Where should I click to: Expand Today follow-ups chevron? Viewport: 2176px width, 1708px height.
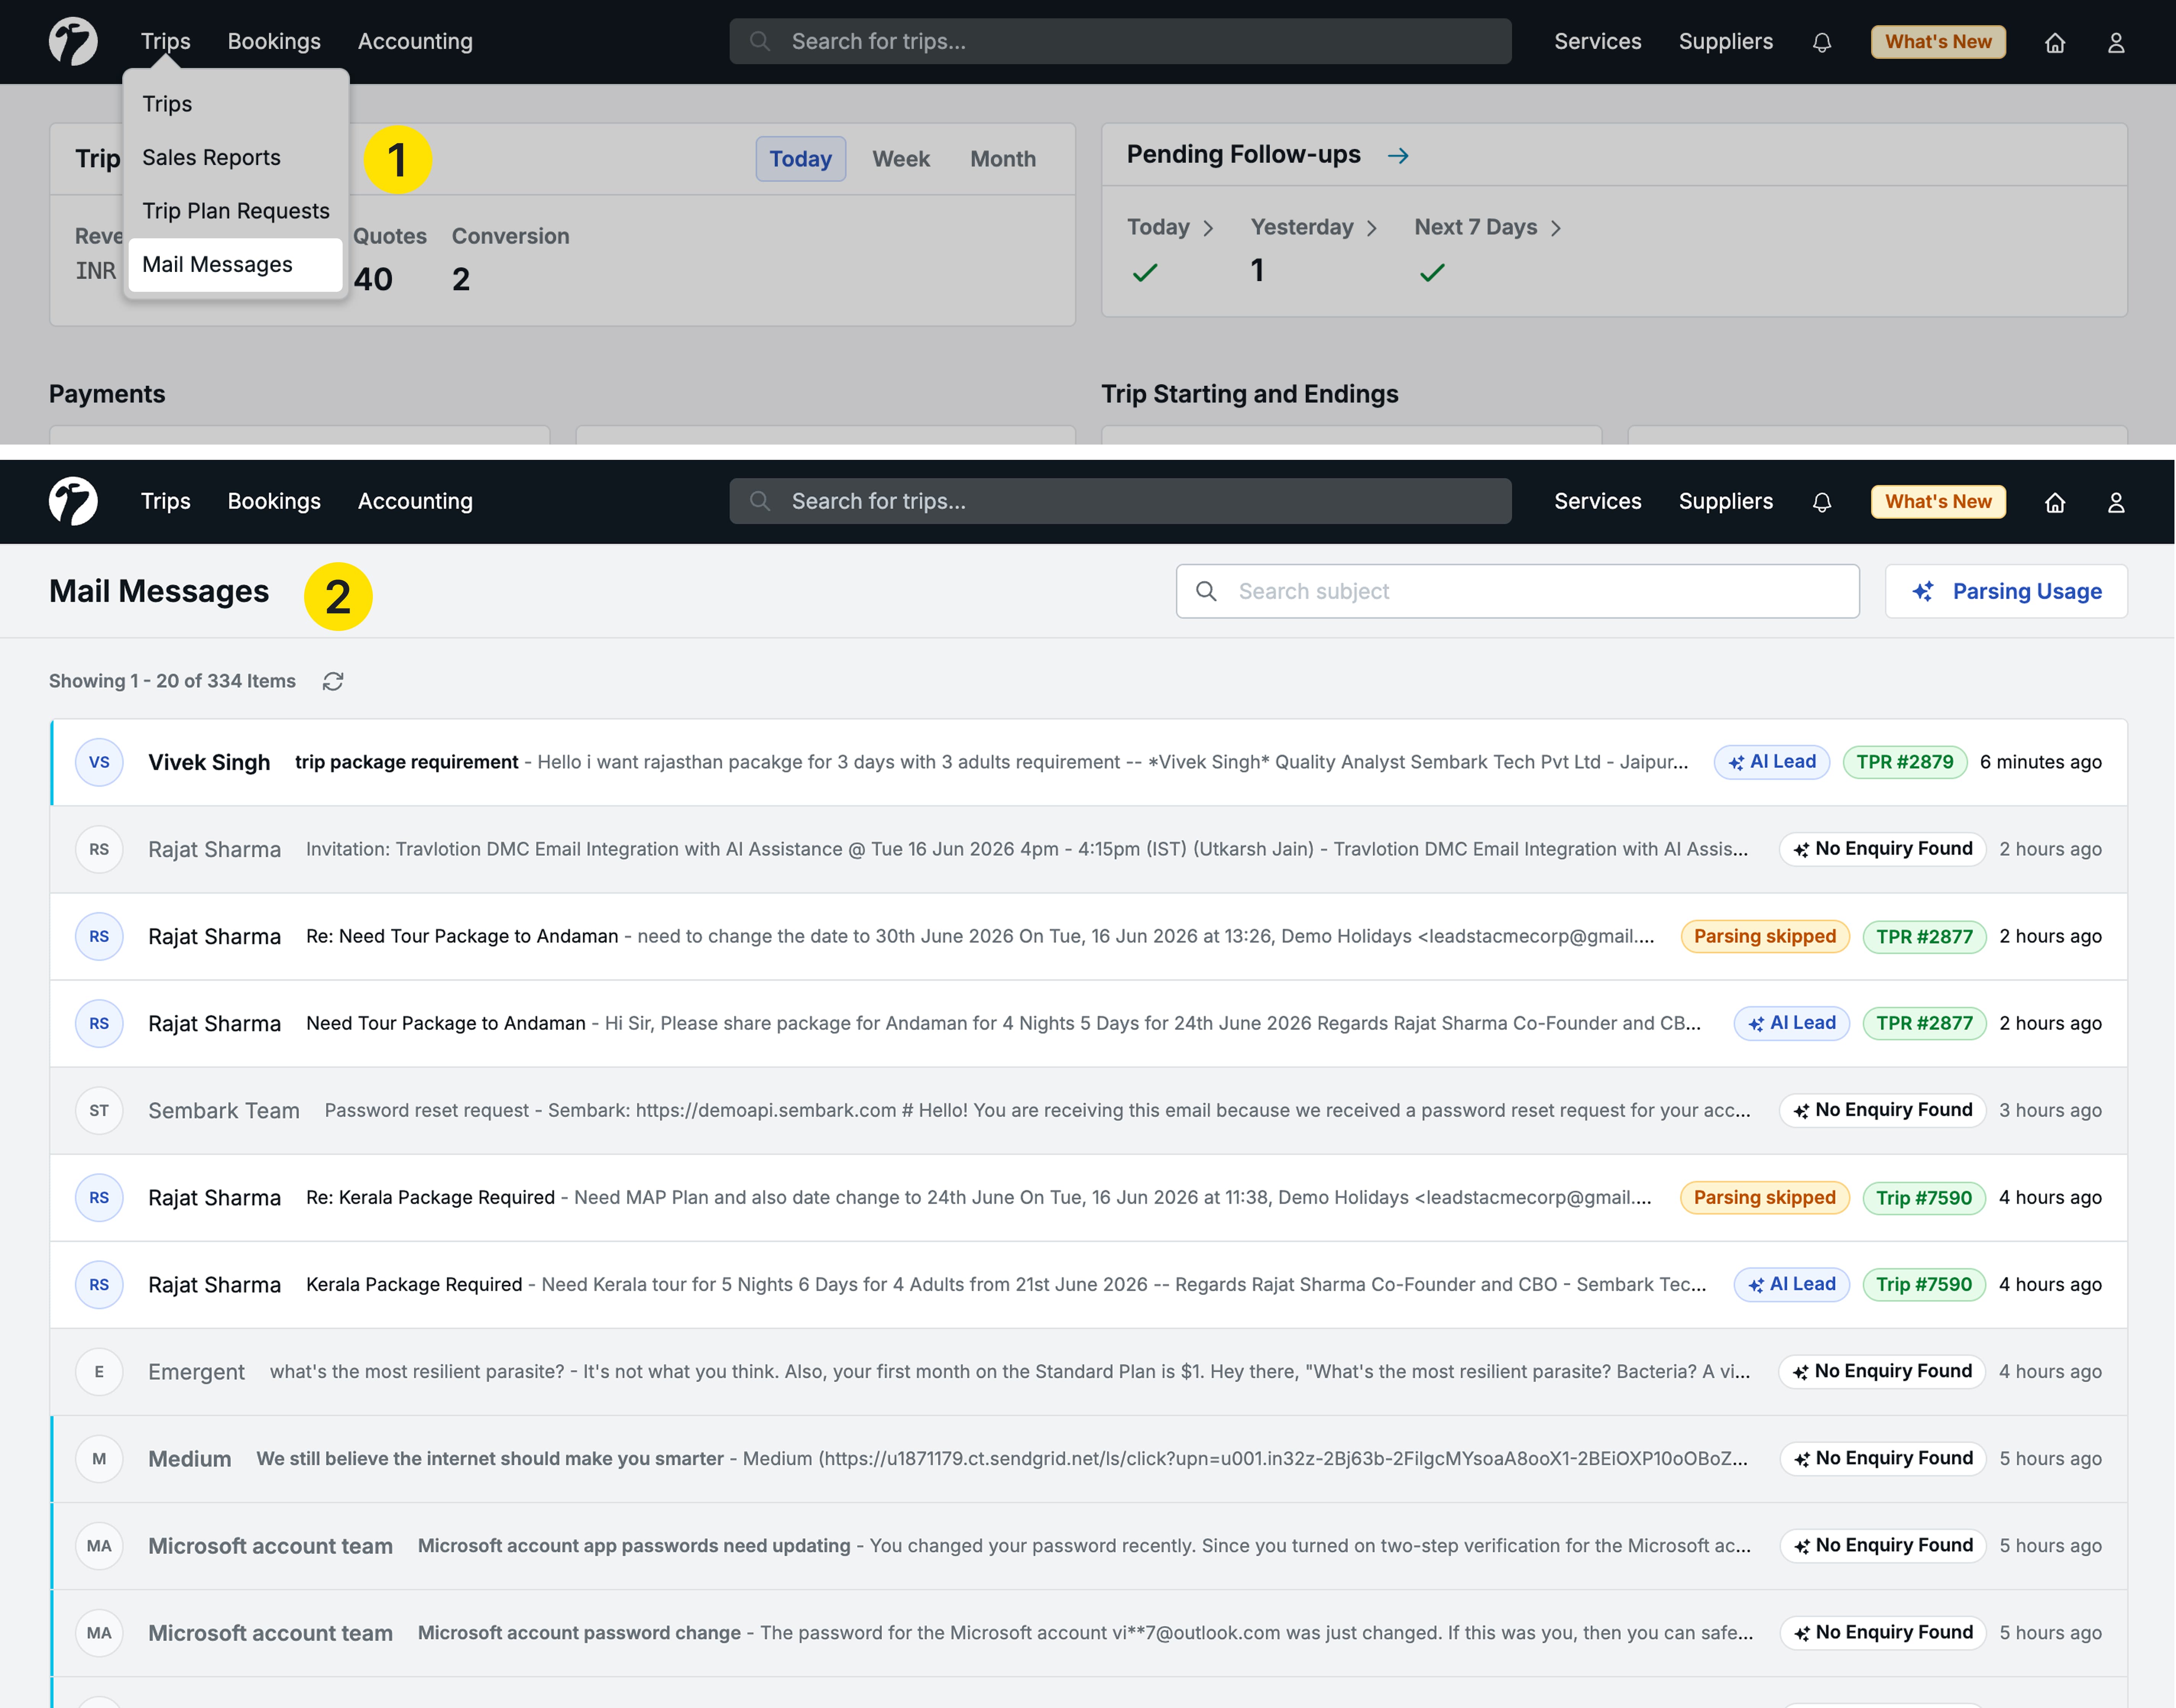pyautogui.click(x=1208, y=228)
